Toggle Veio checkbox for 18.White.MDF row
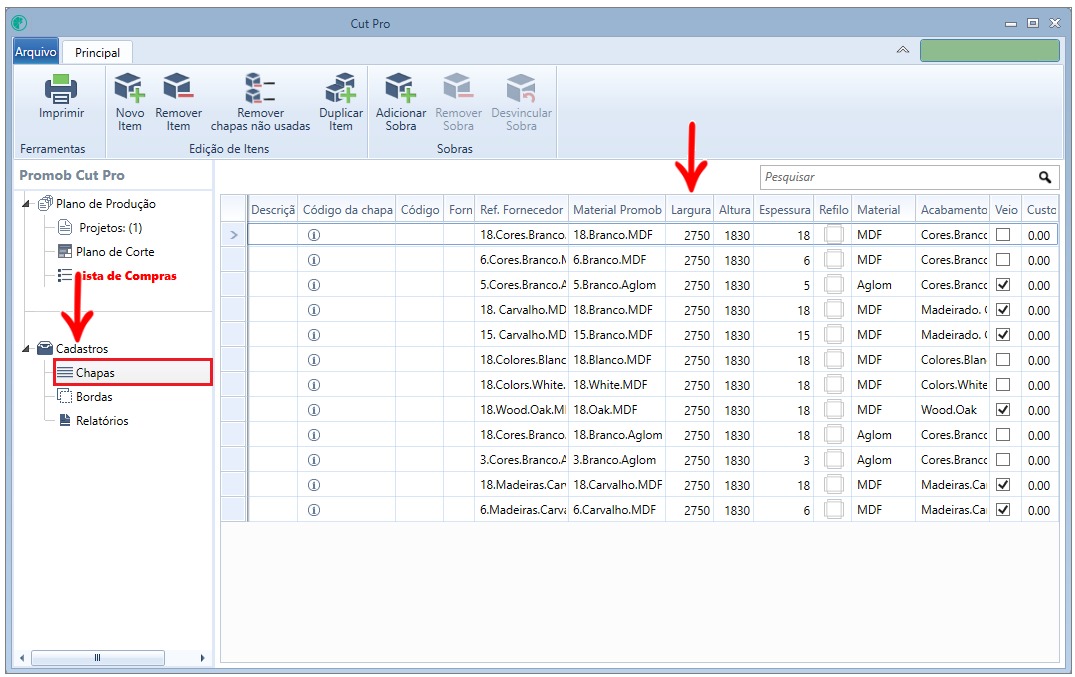 (1003, 385)
